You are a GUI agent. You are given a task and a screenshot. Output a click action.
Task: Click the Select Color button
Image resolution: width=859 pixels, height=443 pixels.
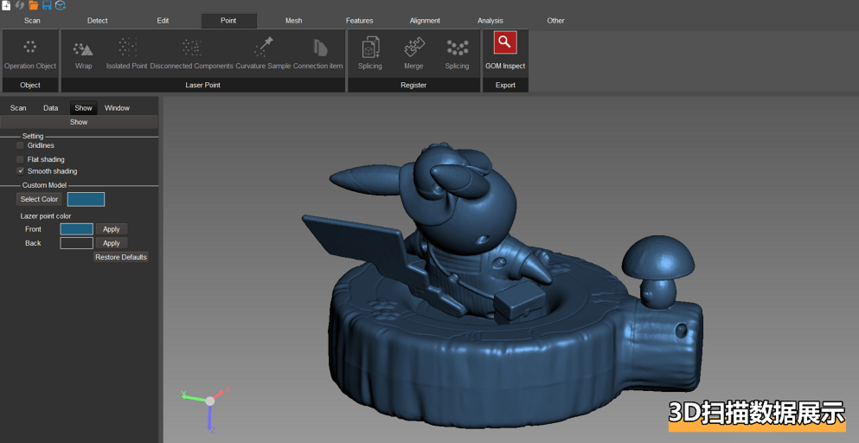coord(39,199)
